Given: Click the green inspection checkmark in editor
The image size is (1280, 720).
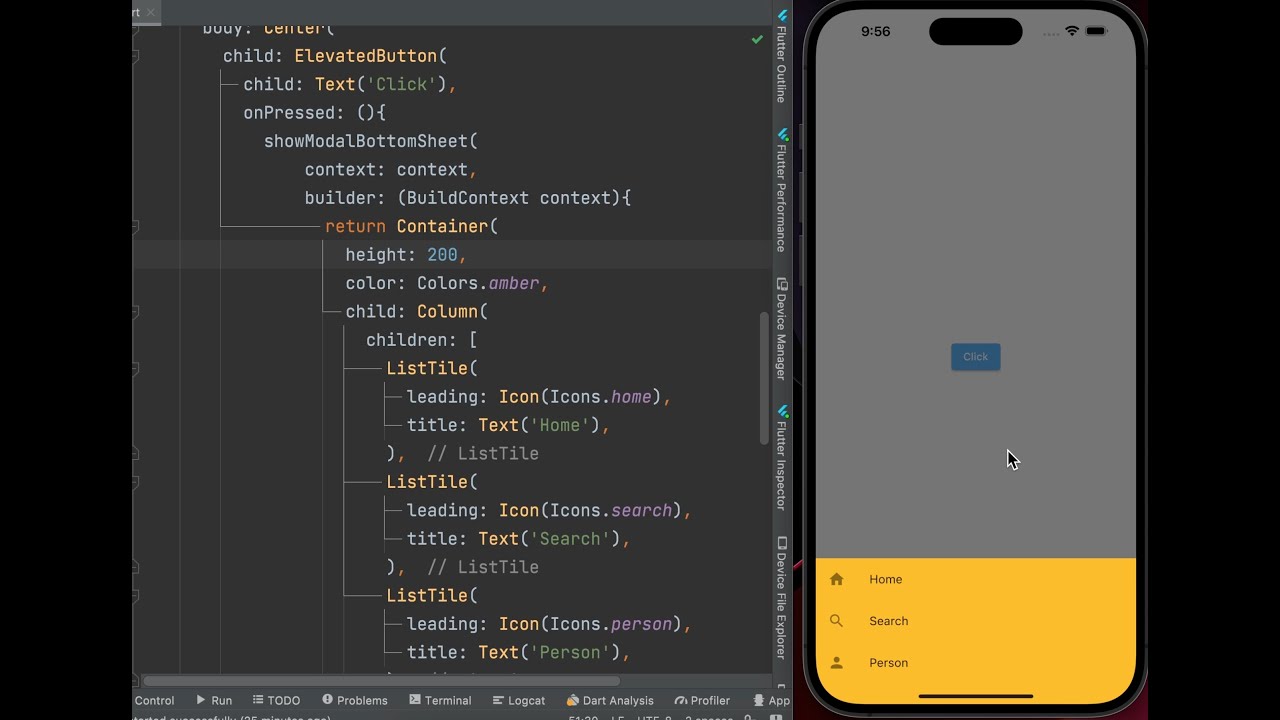Looking at the screenshot, I should pos(757,39).
